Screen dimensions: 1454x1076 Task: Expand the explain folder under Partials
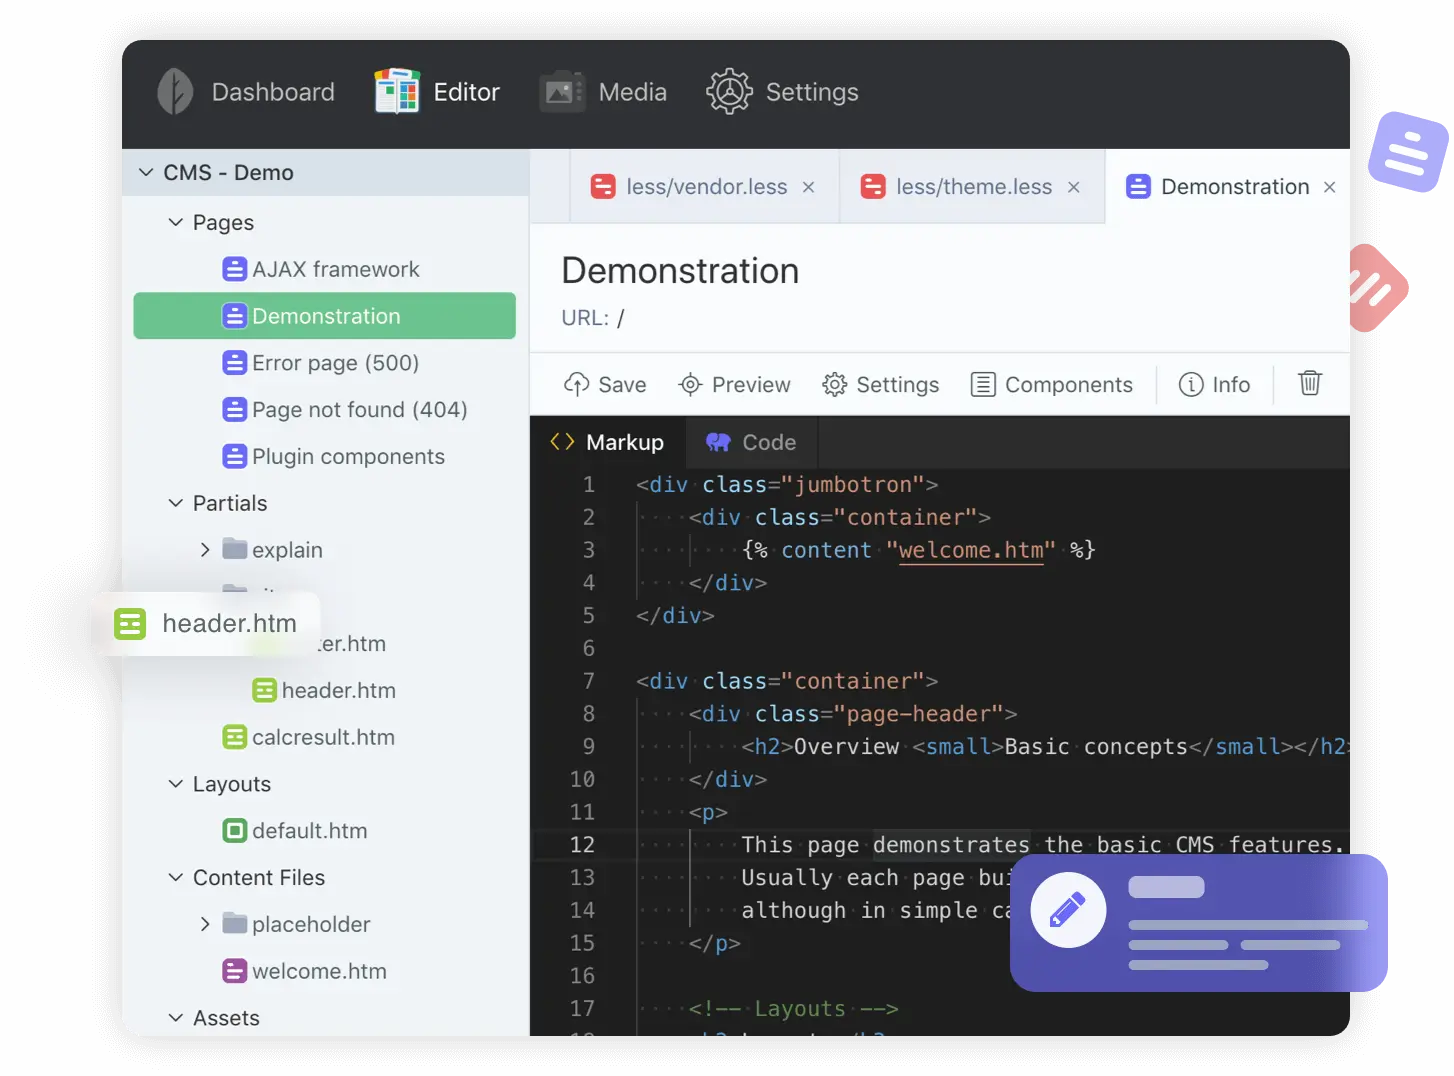(205, 549)
